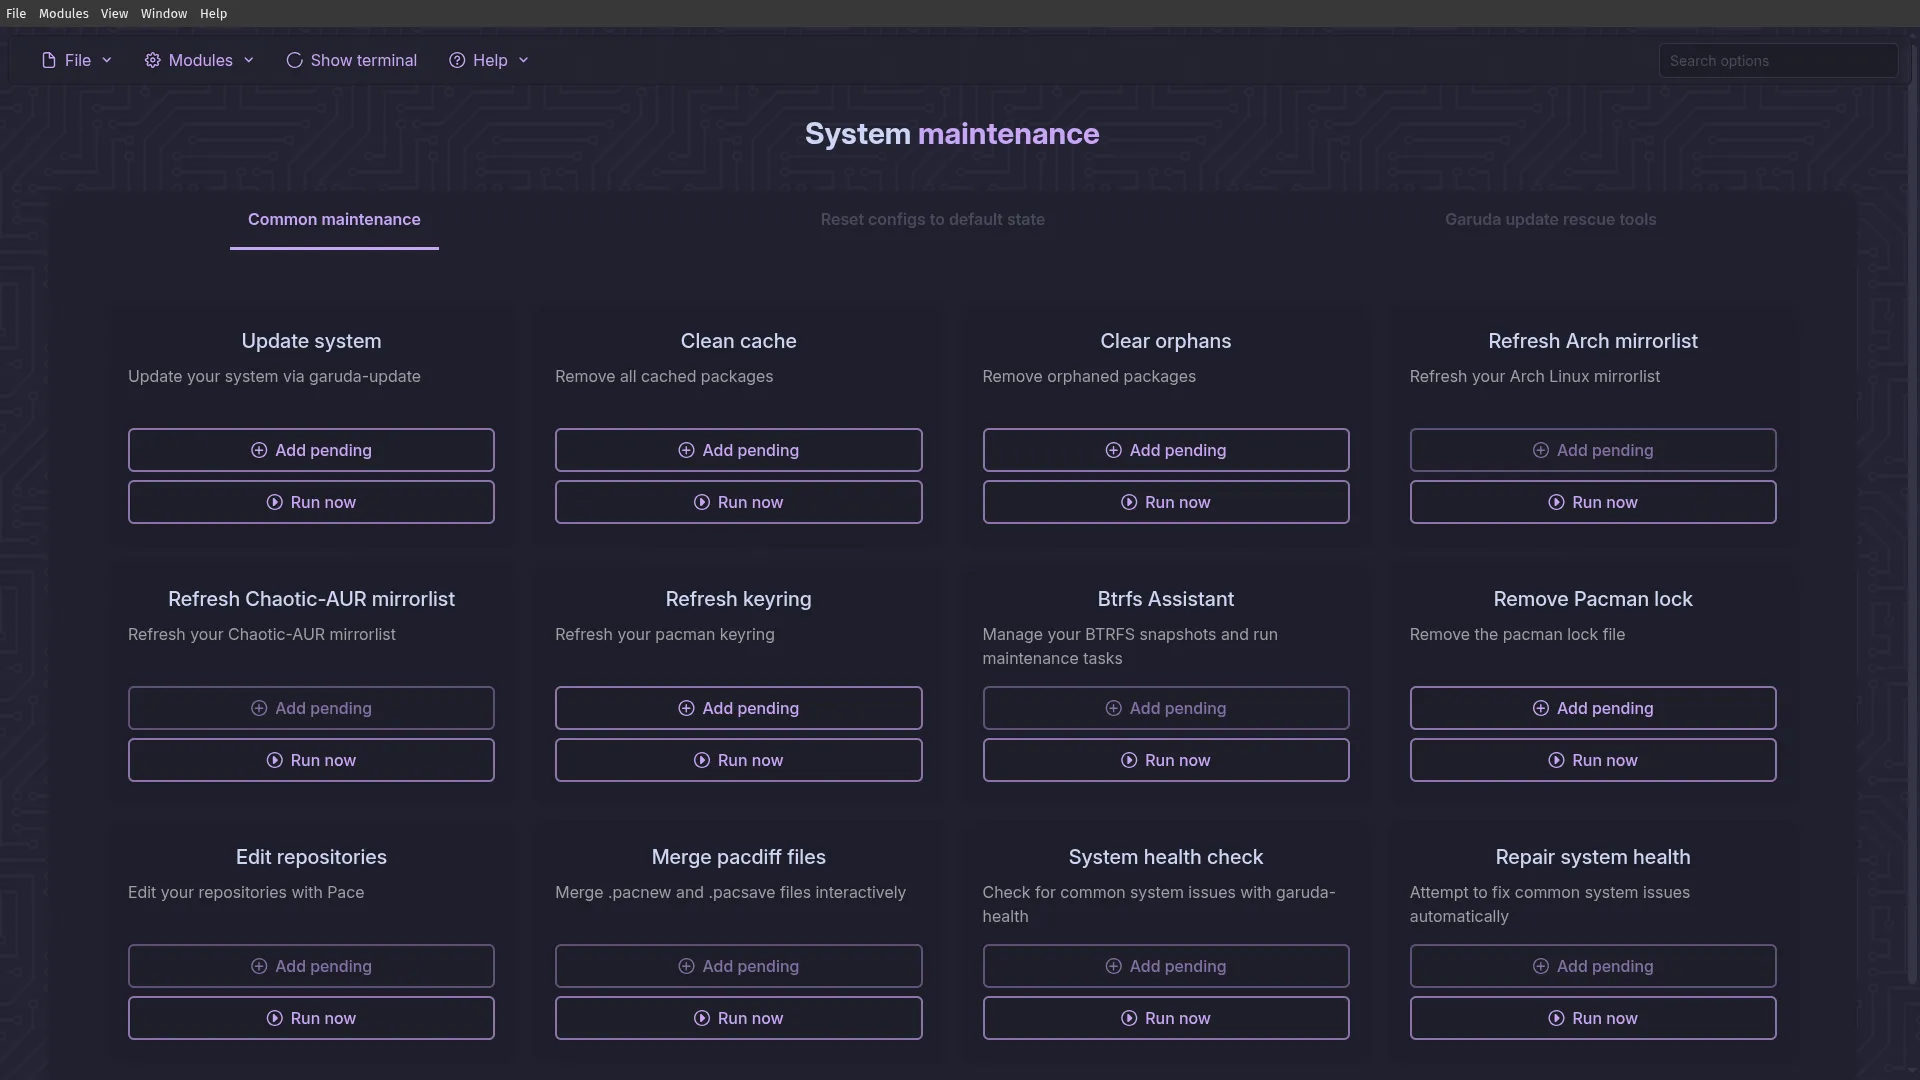
Task: Add Update system to pending
Action: coord(311,450)
